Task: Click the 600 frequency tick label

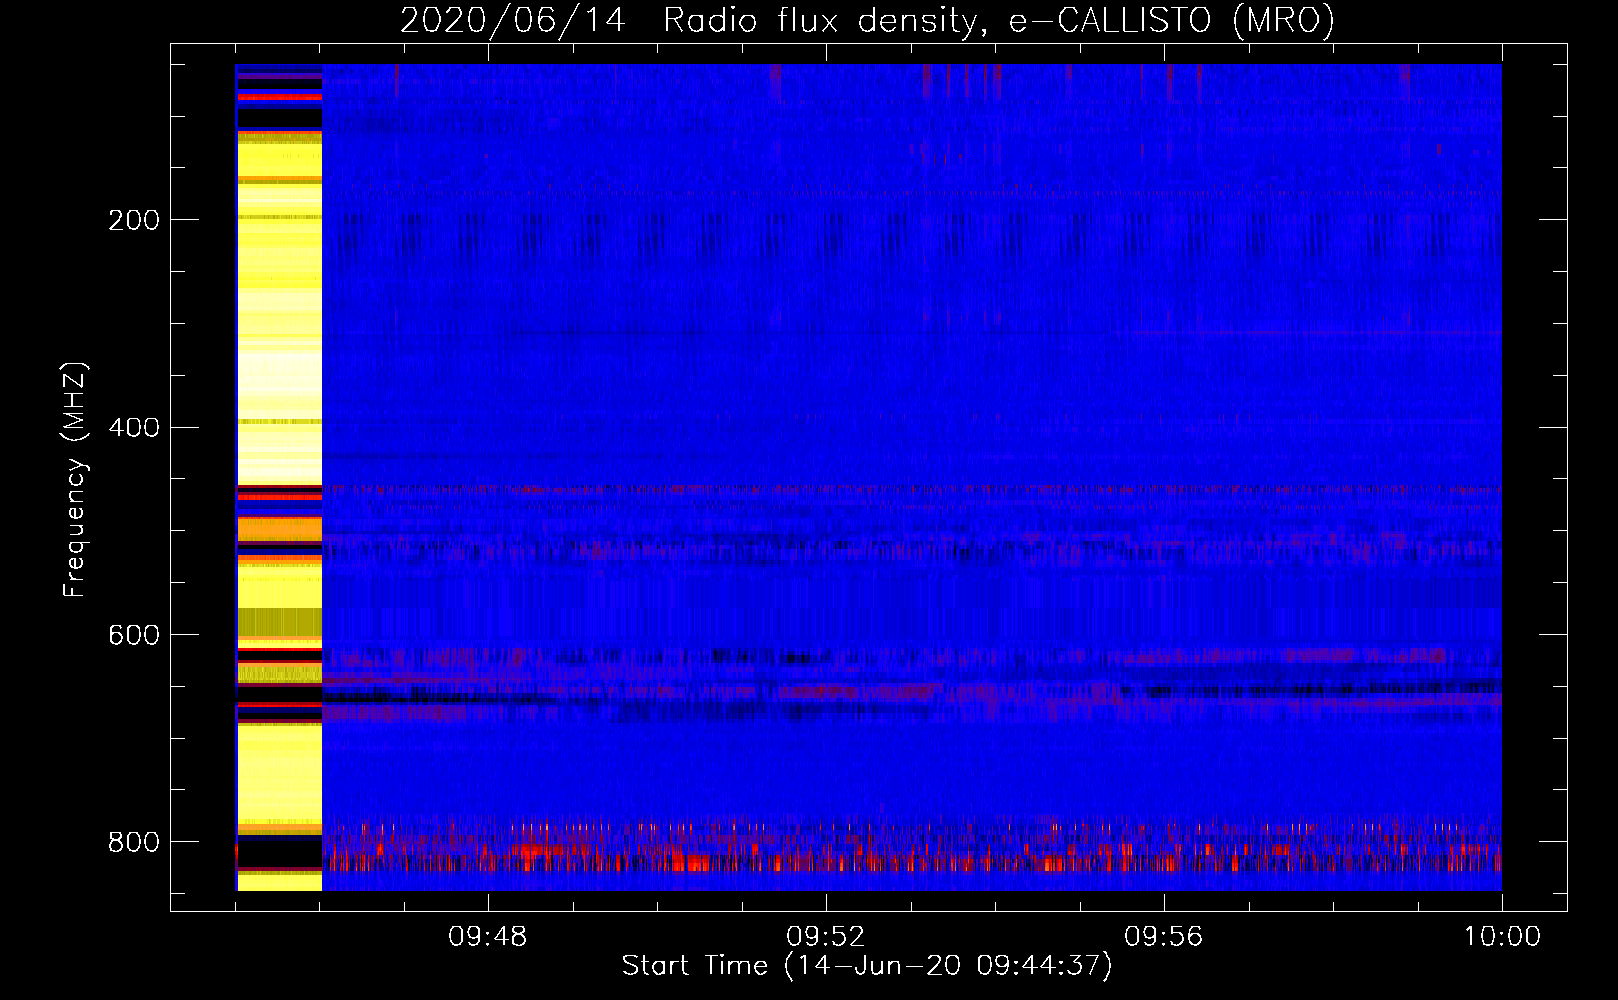Action: tap(133, 635)
